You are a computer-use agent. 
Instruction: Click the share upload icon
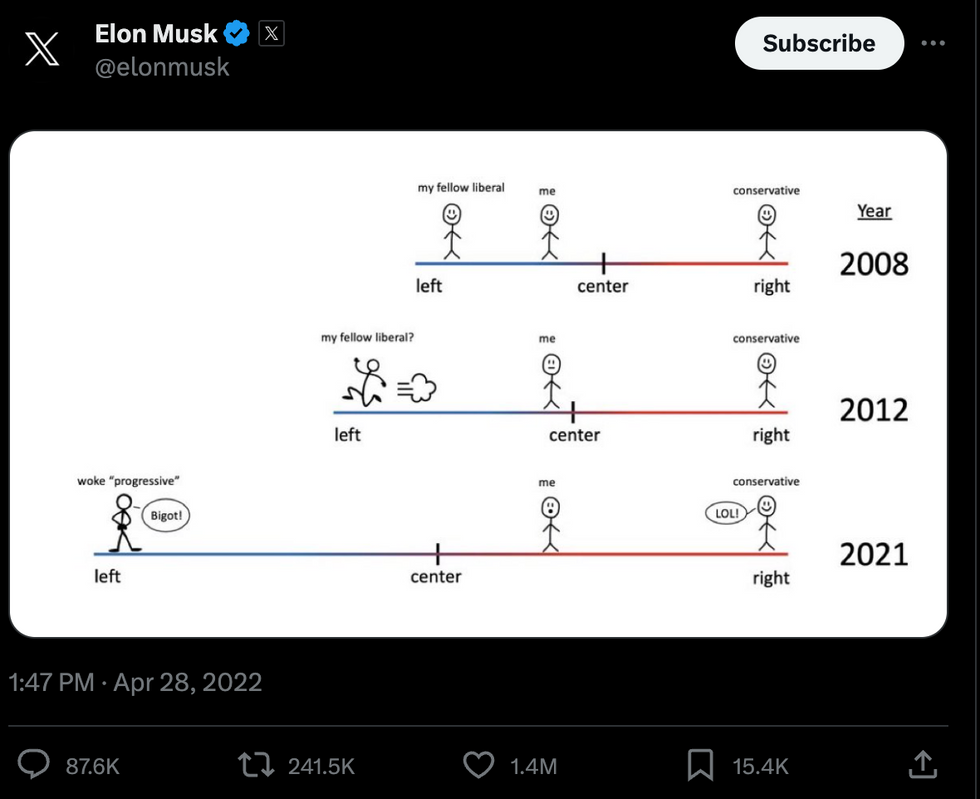point(922,764)
